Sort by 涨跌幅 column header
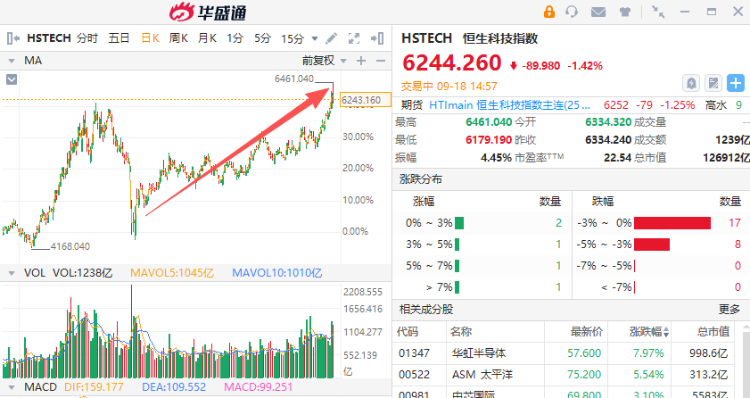Viewport: 750px width, 398px height. [x=649, y=332]
